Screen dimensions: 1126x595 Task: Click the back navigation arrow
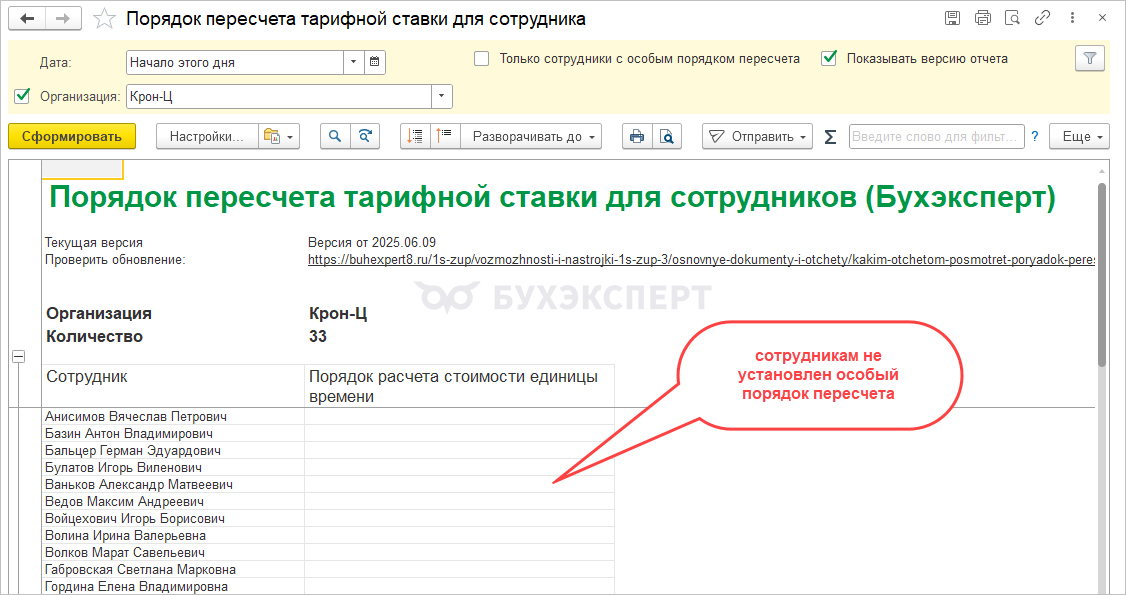(x=27, y=19)
